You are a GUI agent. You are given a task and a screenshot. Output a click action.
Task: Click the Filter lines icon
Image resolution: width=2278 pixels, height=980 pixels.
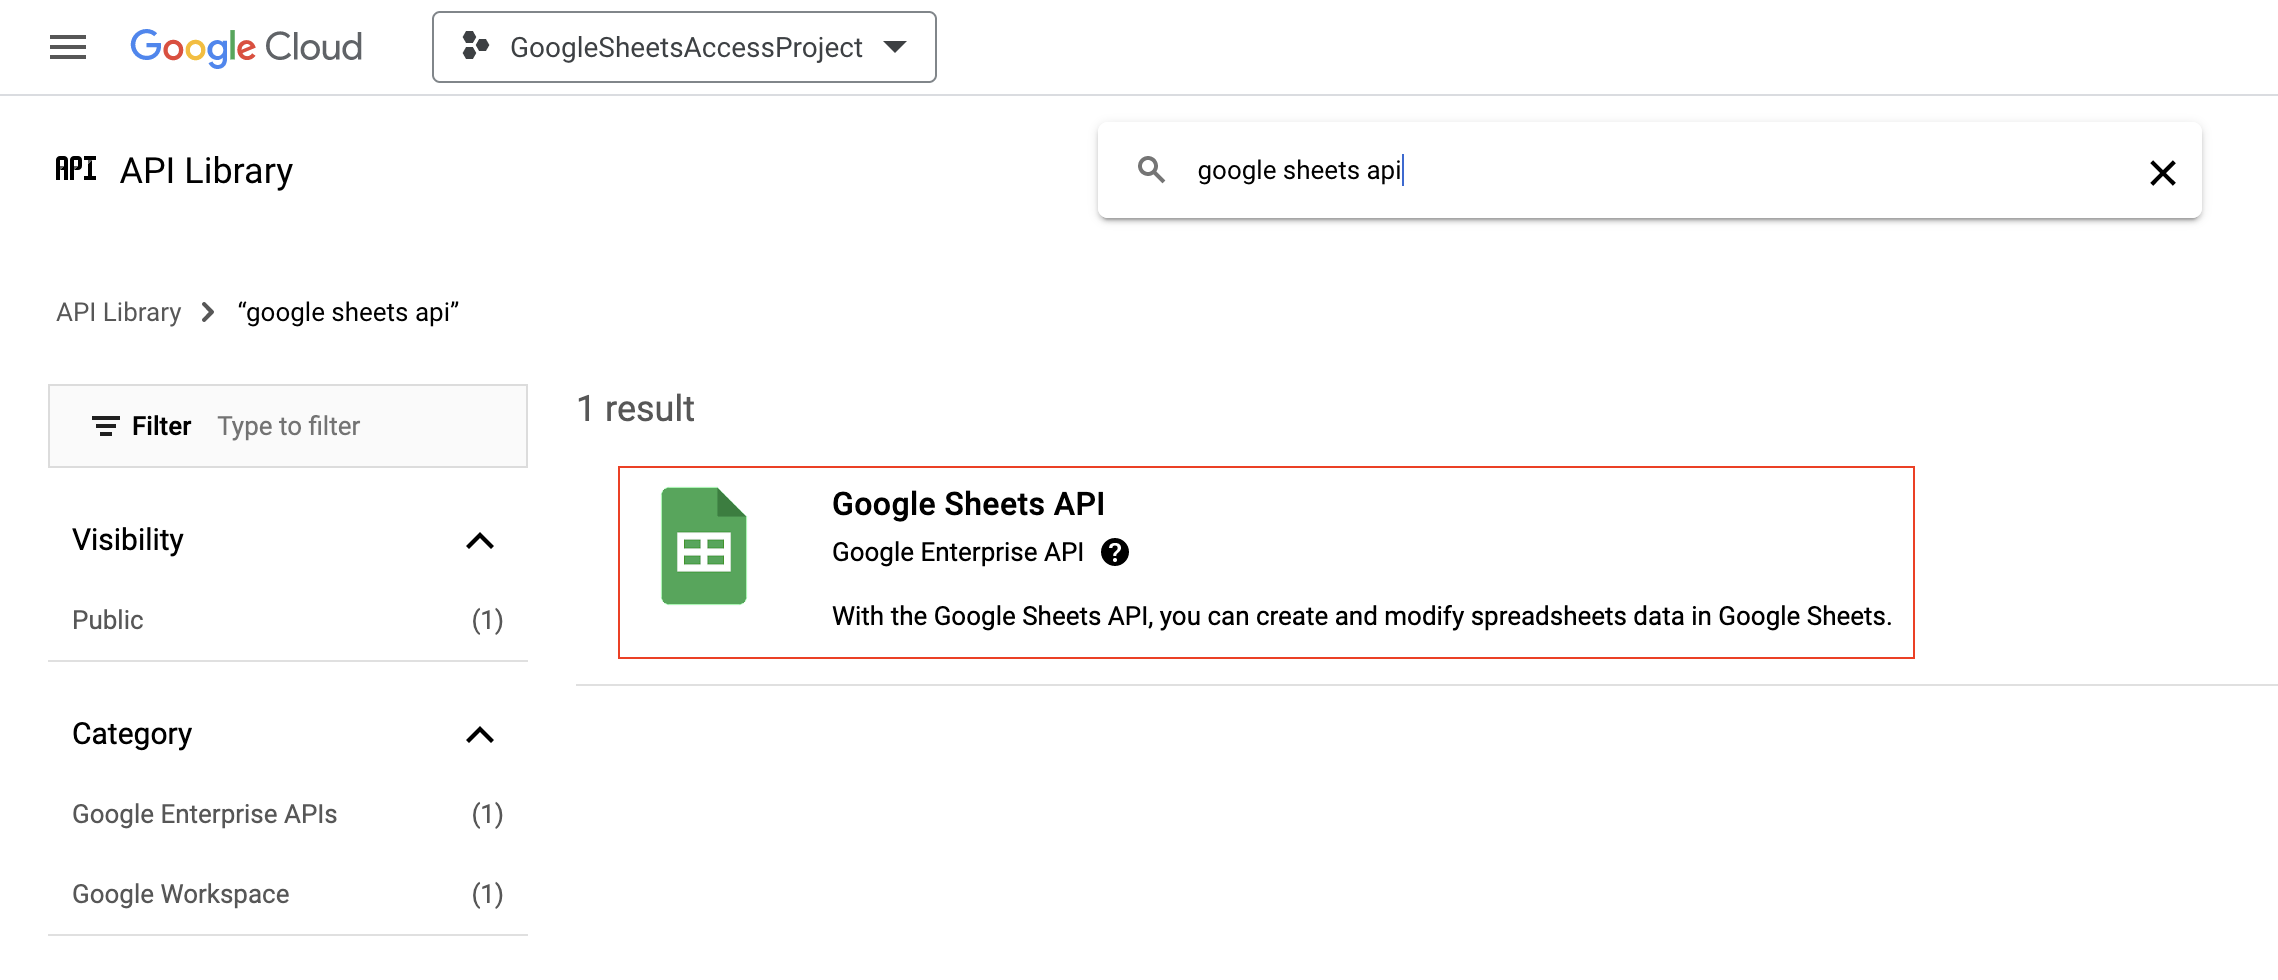[x=105, y=426]
